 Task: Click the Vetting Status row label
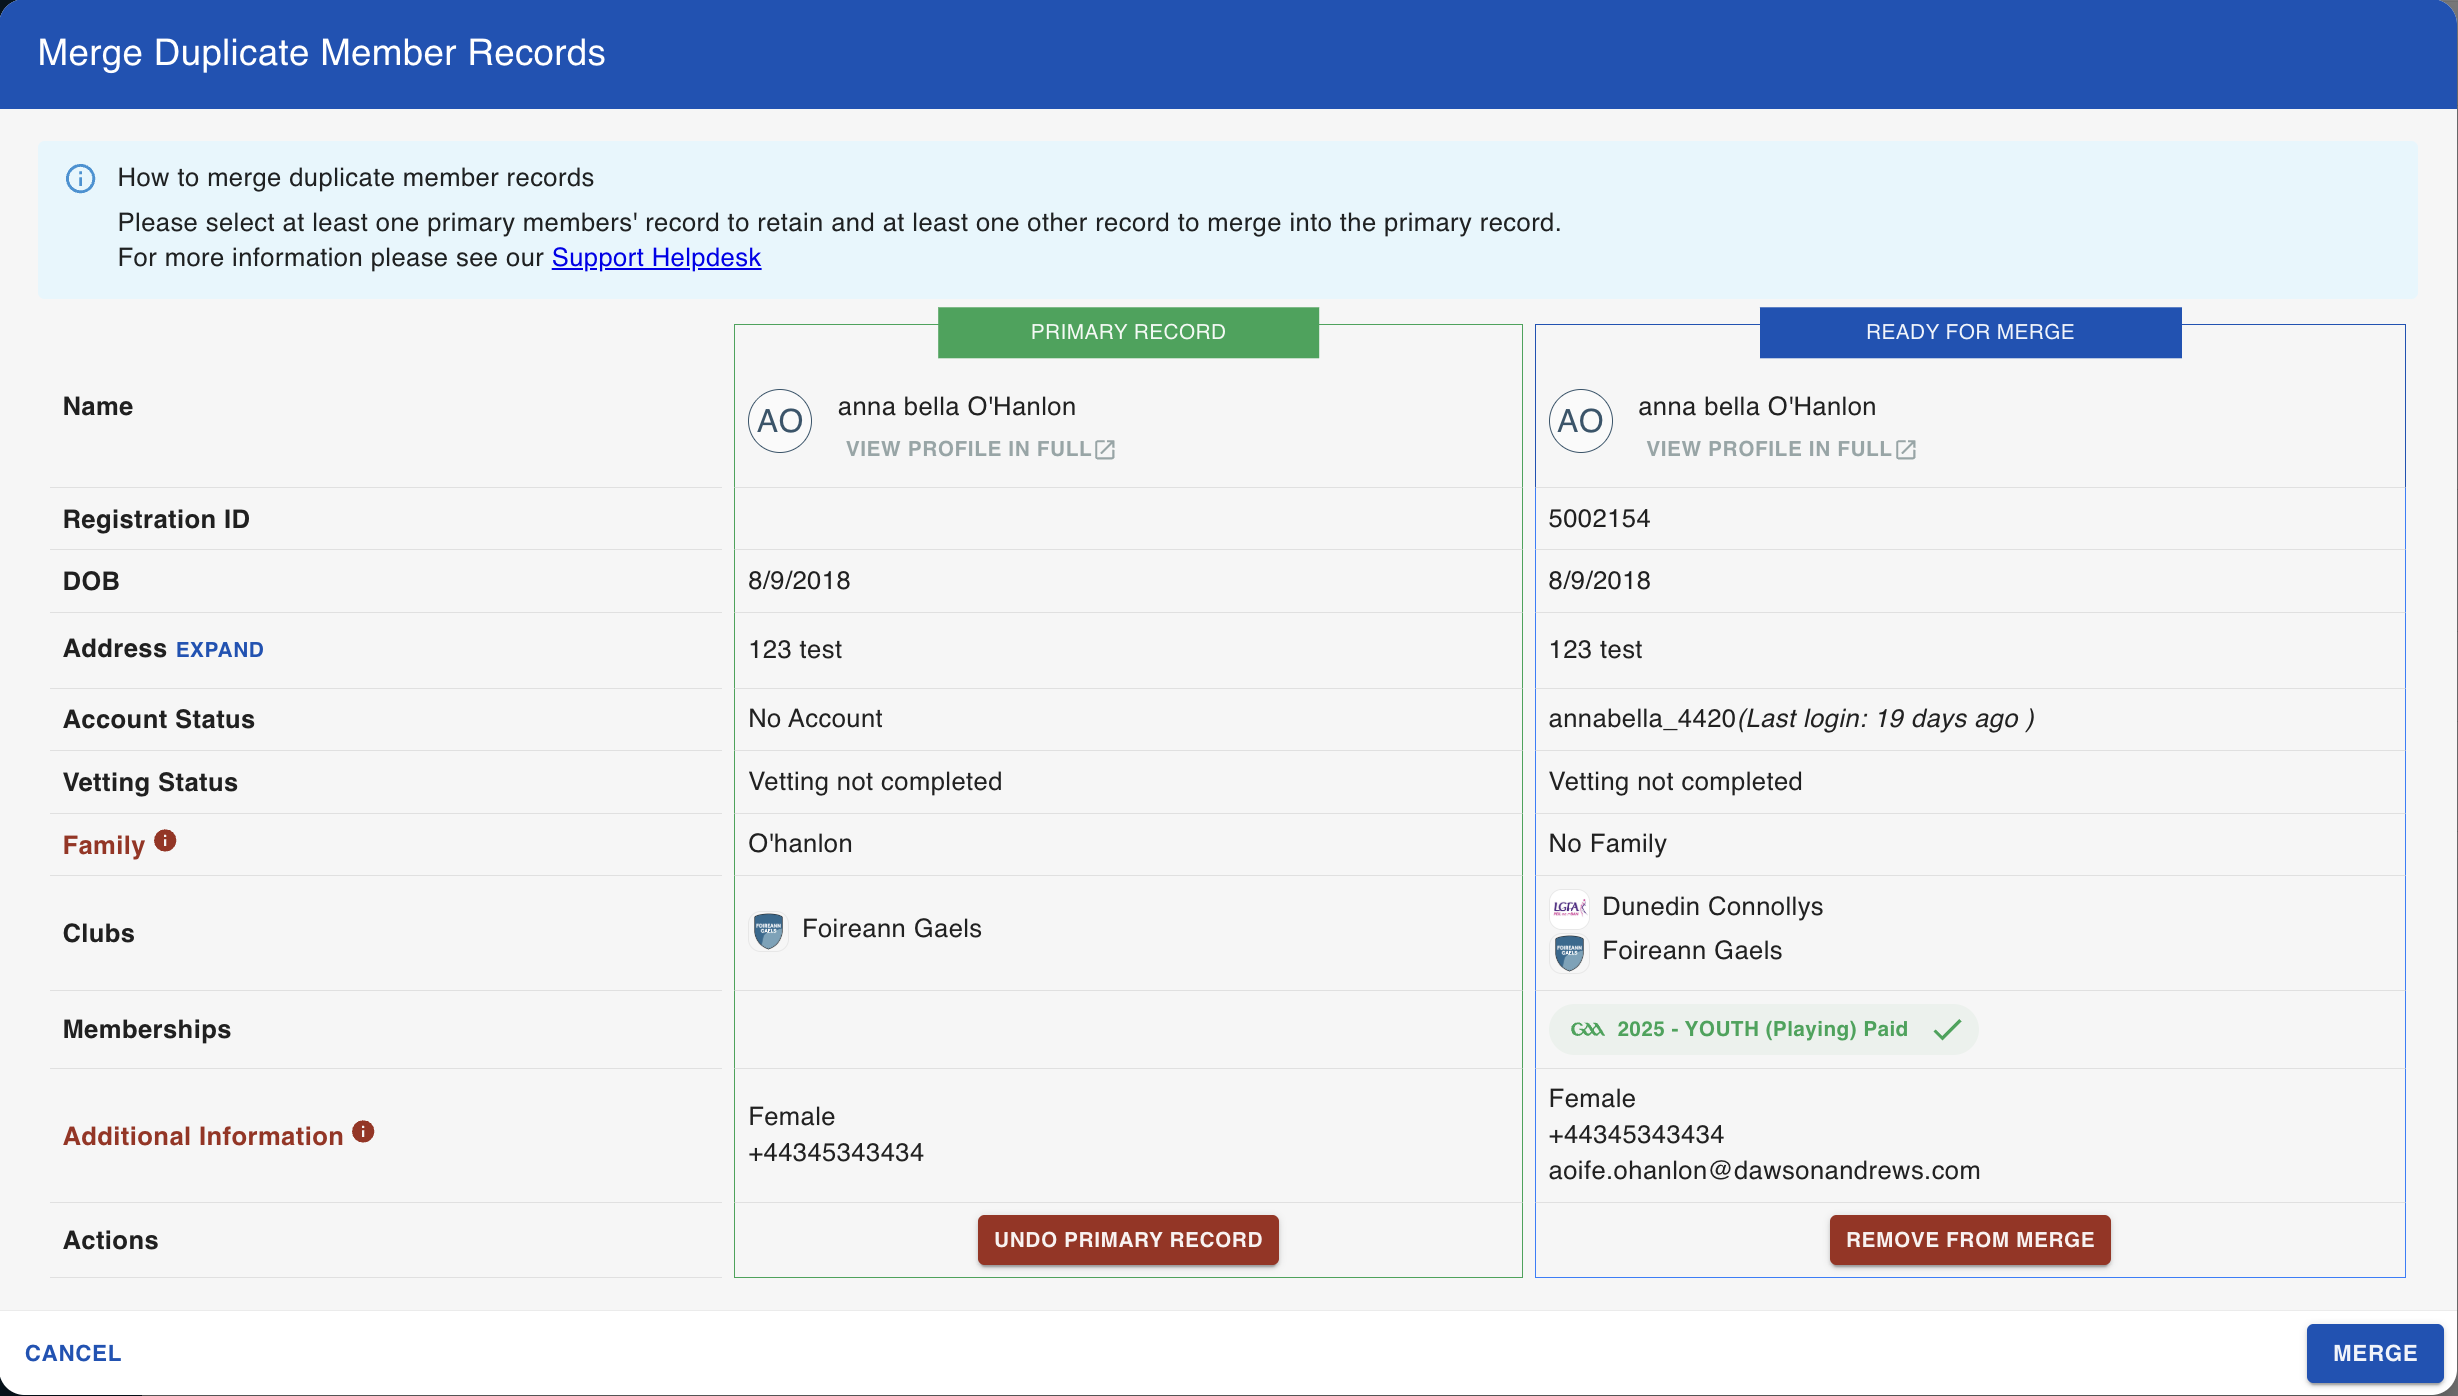150,783
